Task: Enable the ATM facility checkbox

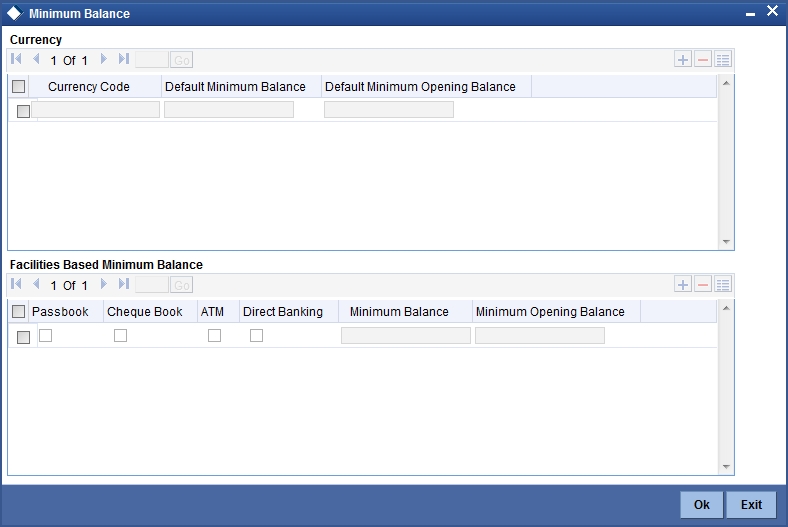Action: click(x=215, y=335)
